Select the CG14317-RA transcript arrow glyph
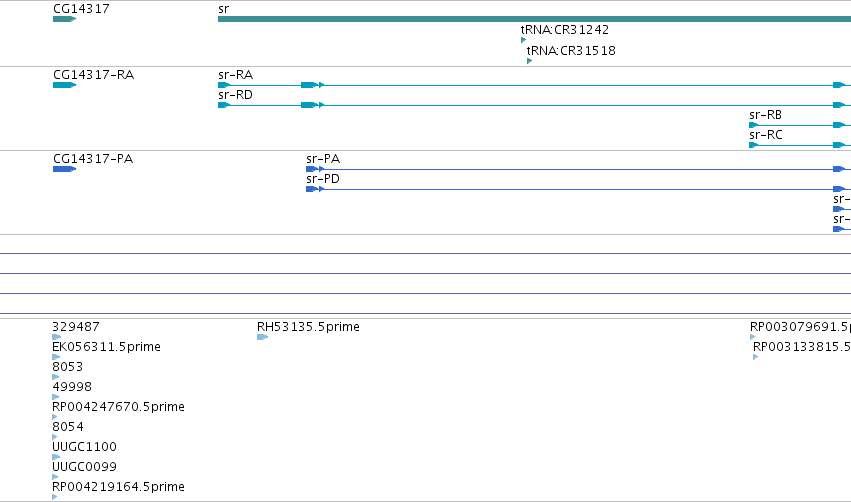851x502 pixels. click(65, 85)
